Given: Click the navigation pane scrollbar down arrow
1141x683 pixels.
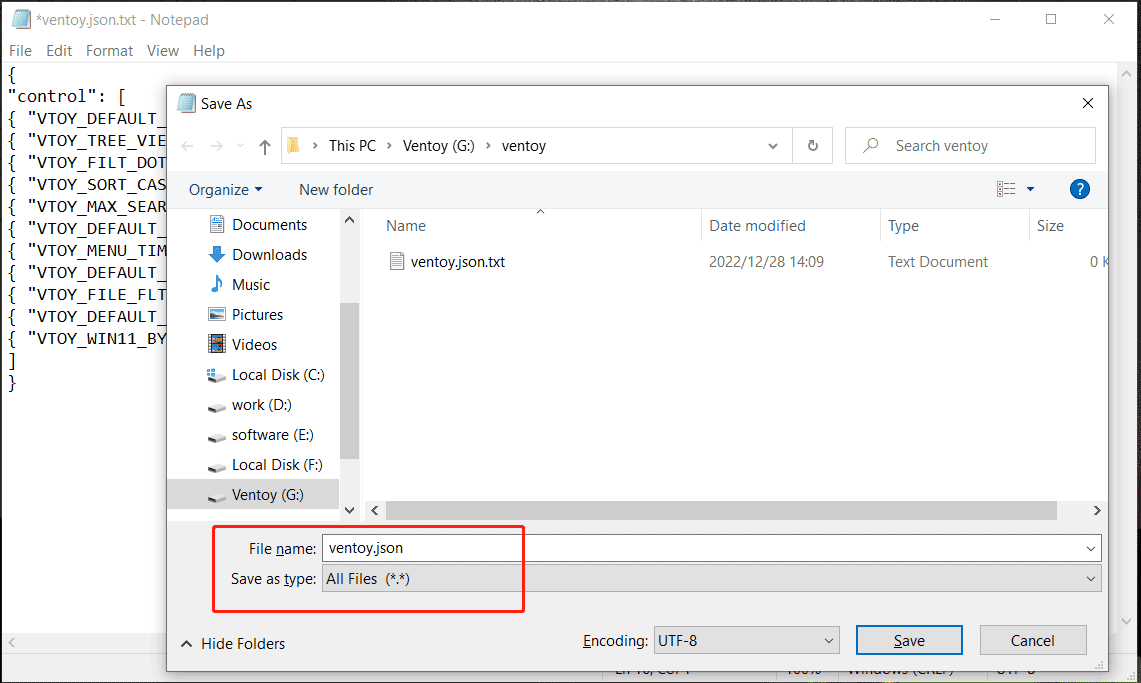Looking at the screenshot, I should point(349,511).
